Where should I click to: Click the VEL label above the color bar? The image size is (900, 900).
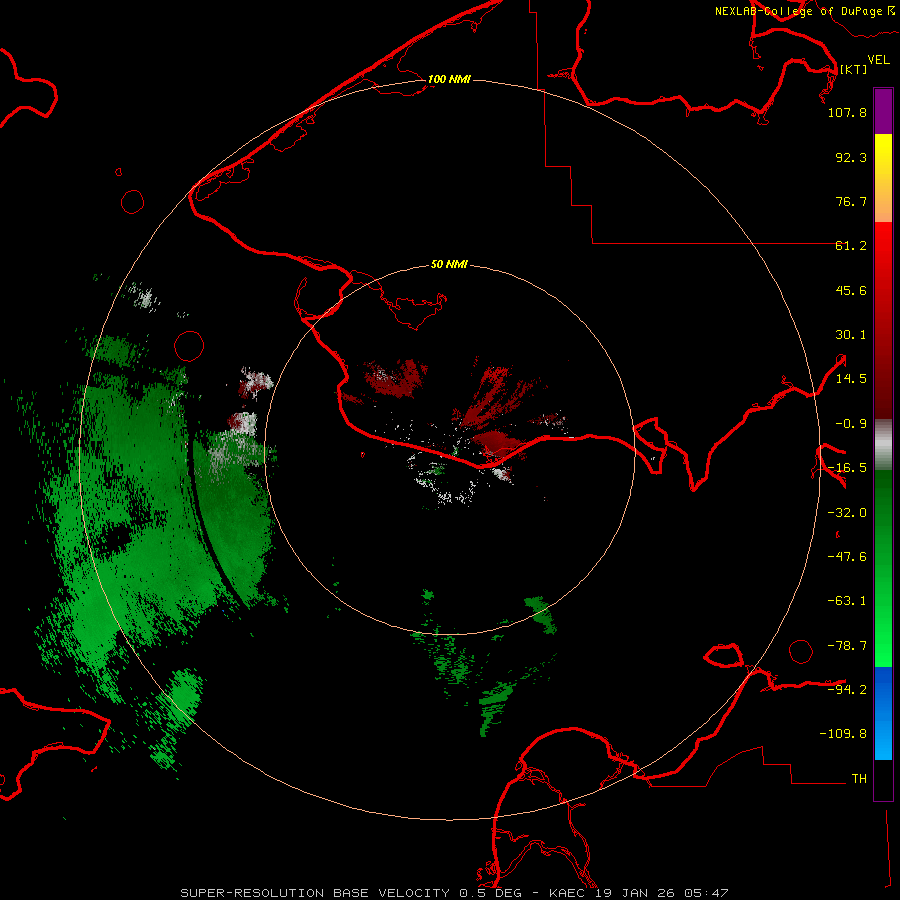[x=878, y=60]
